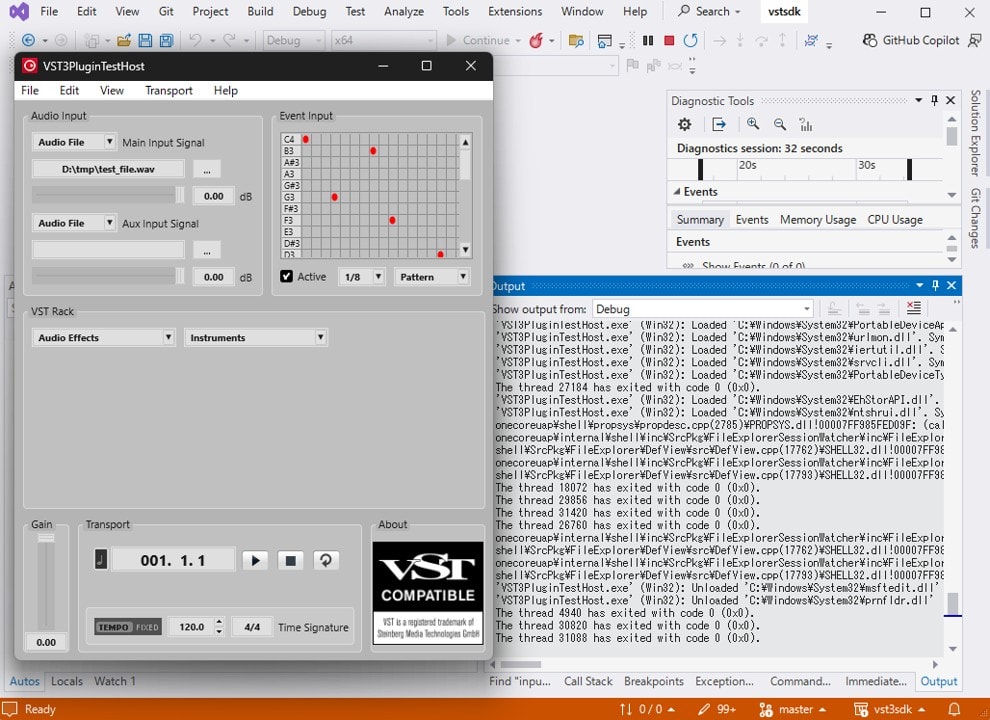The image size is (990, 720).
Task: Pin the Output window with the pin icon
Action: point(934,285)
